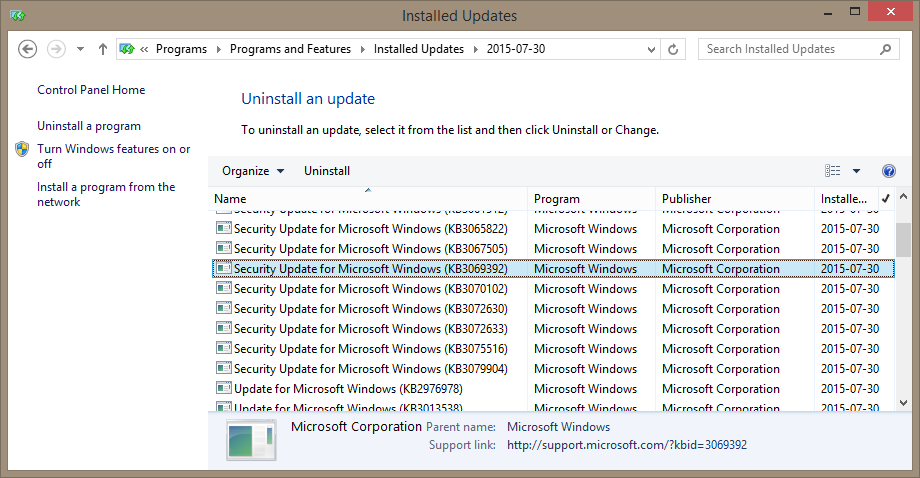The image size is (920, 478).
Task: Click the scroll down arrow of list
Action: (904, 403)
